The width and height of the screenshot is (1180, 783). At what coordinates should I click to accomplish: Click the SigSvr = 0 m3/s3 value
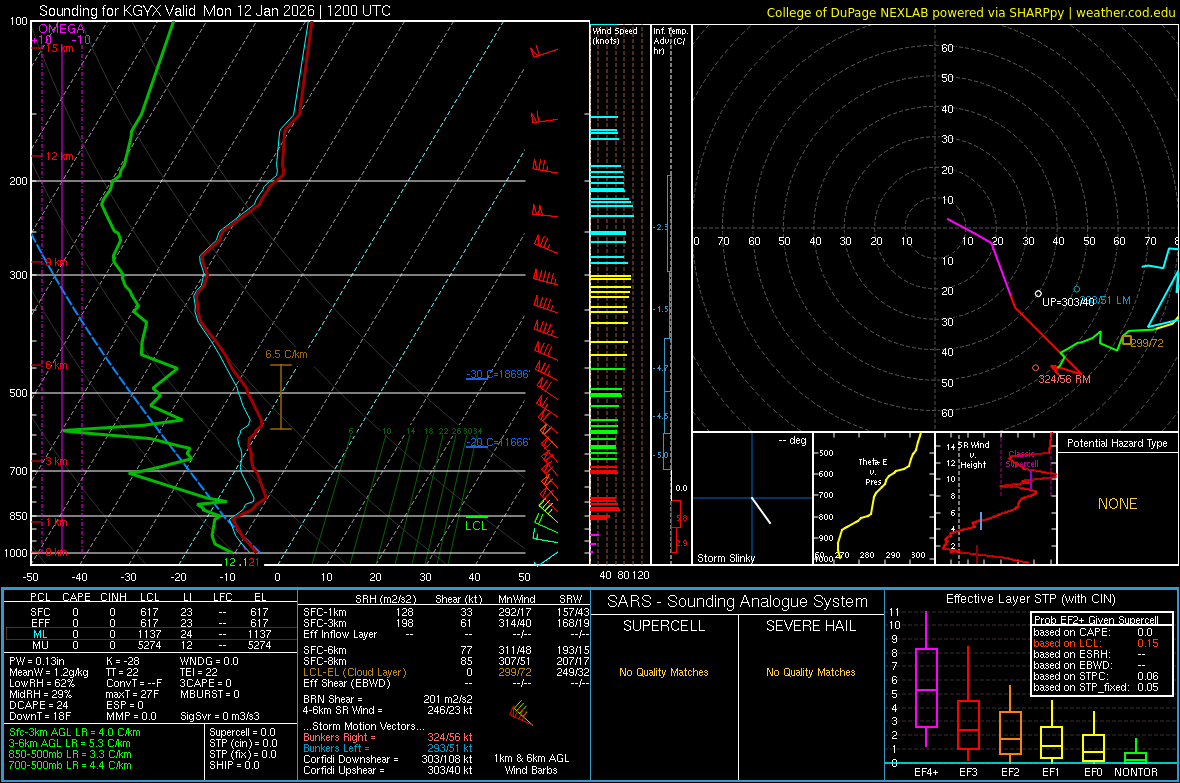[x=220, y=716]
